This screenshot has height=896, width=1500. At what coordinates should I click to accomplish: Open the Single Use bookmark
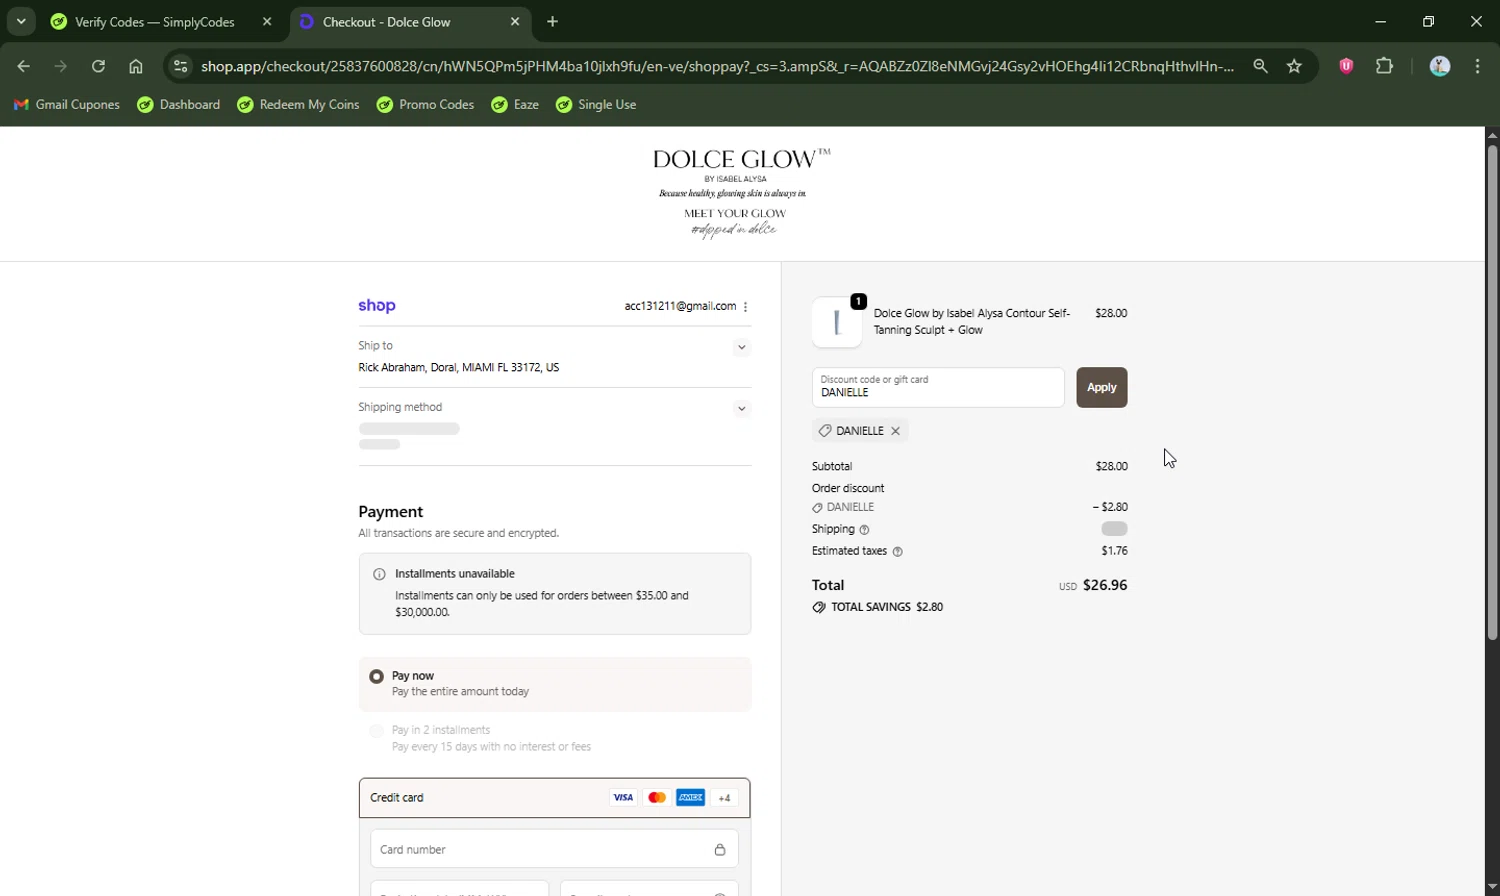click(x=596, y=104)
